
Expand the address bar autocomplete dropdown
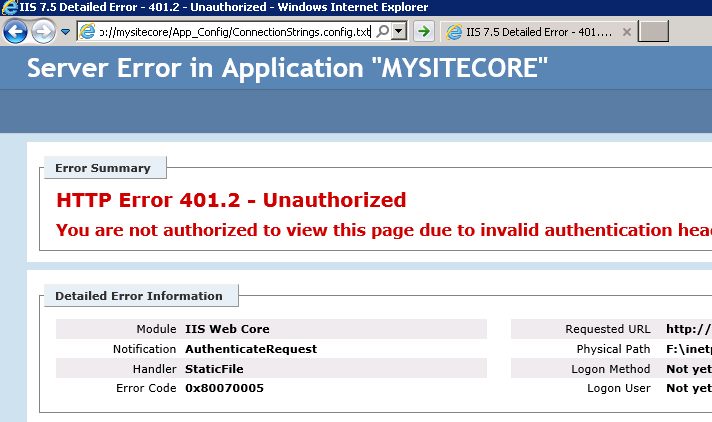tap(399, 31)
